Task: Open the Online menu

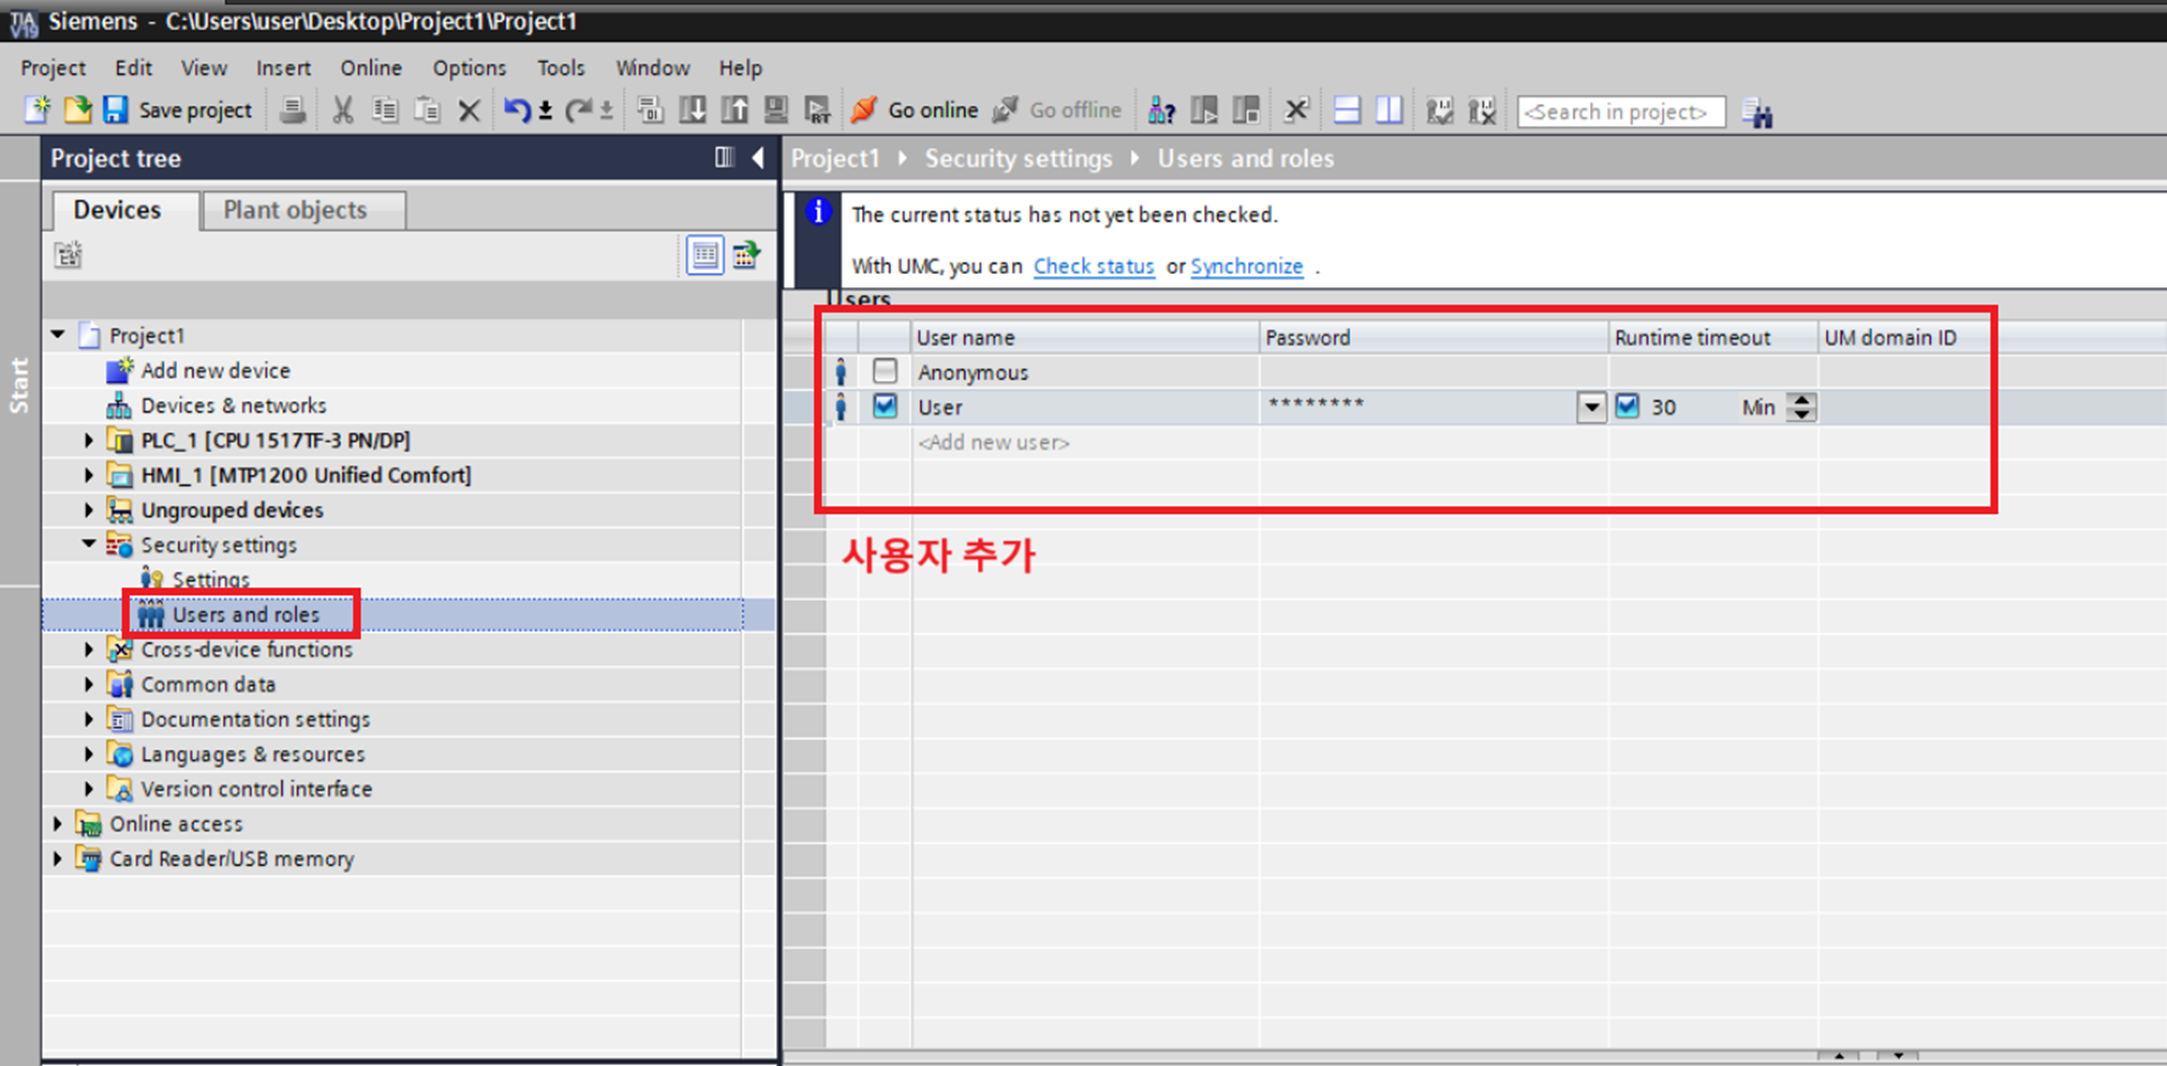Action: [371, 68]
